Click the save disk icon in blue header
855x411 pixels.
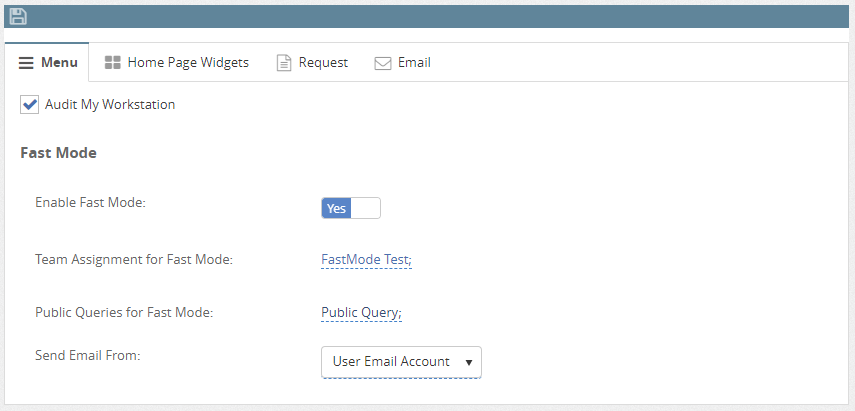pyautogui.click(x=18, y=16)
